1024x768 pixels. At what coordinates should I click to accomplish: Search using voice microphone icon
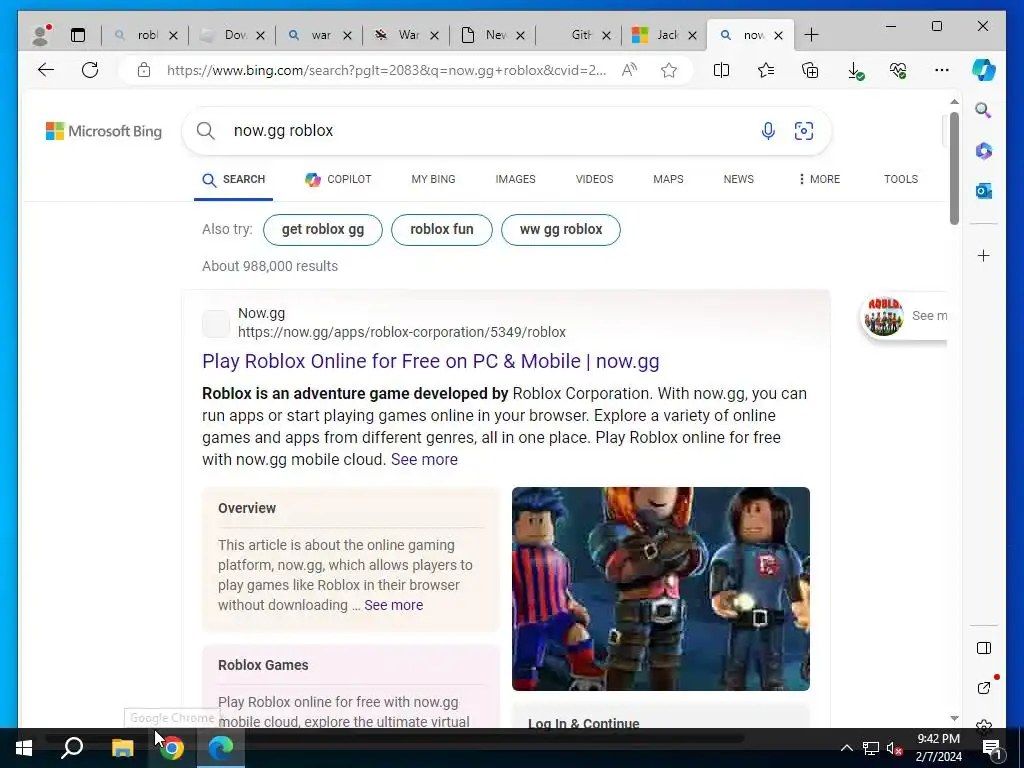768,131
